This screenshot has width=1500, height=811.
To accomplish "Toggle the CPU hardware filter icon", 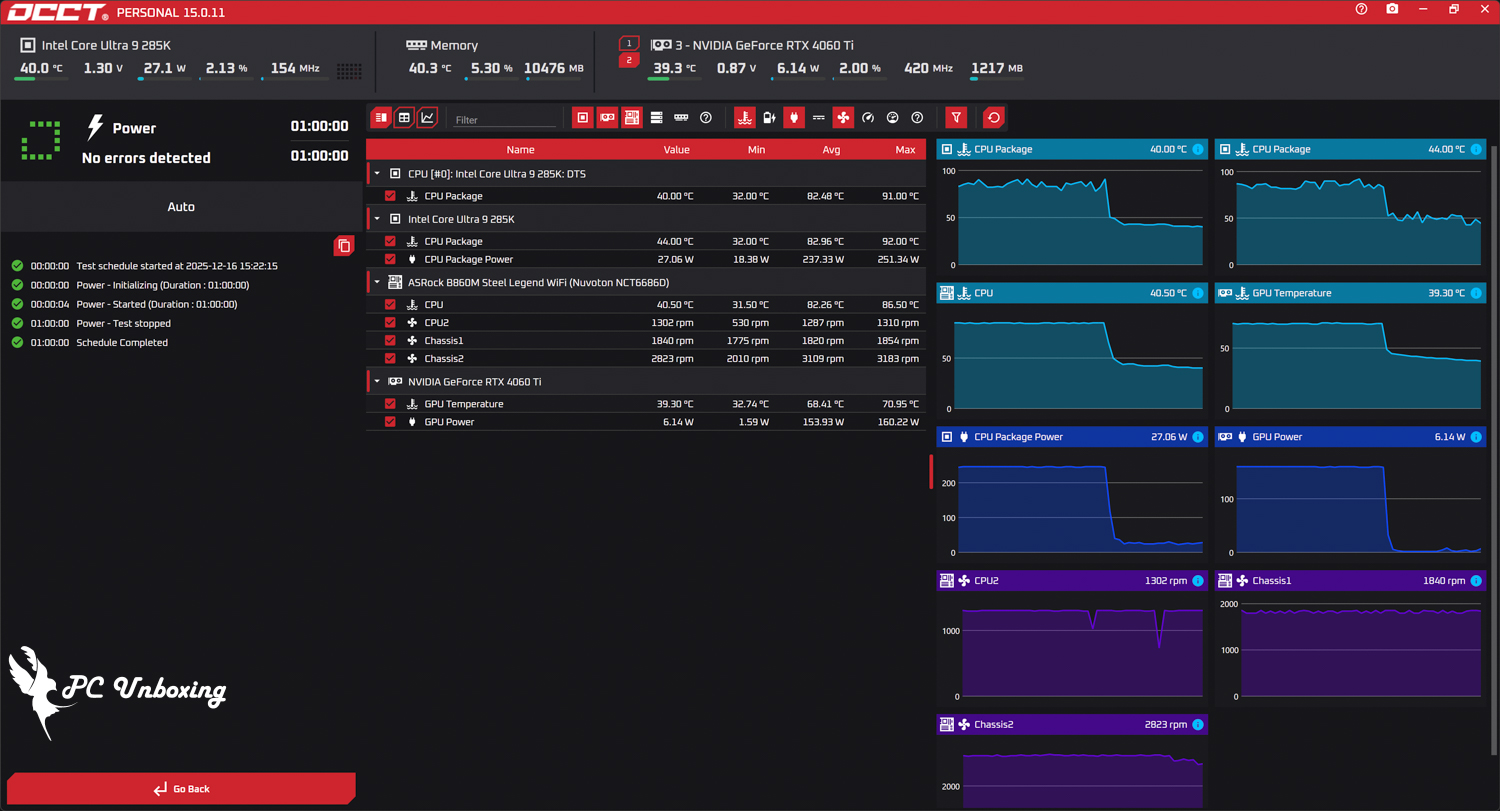I will (x=583, y=118).
